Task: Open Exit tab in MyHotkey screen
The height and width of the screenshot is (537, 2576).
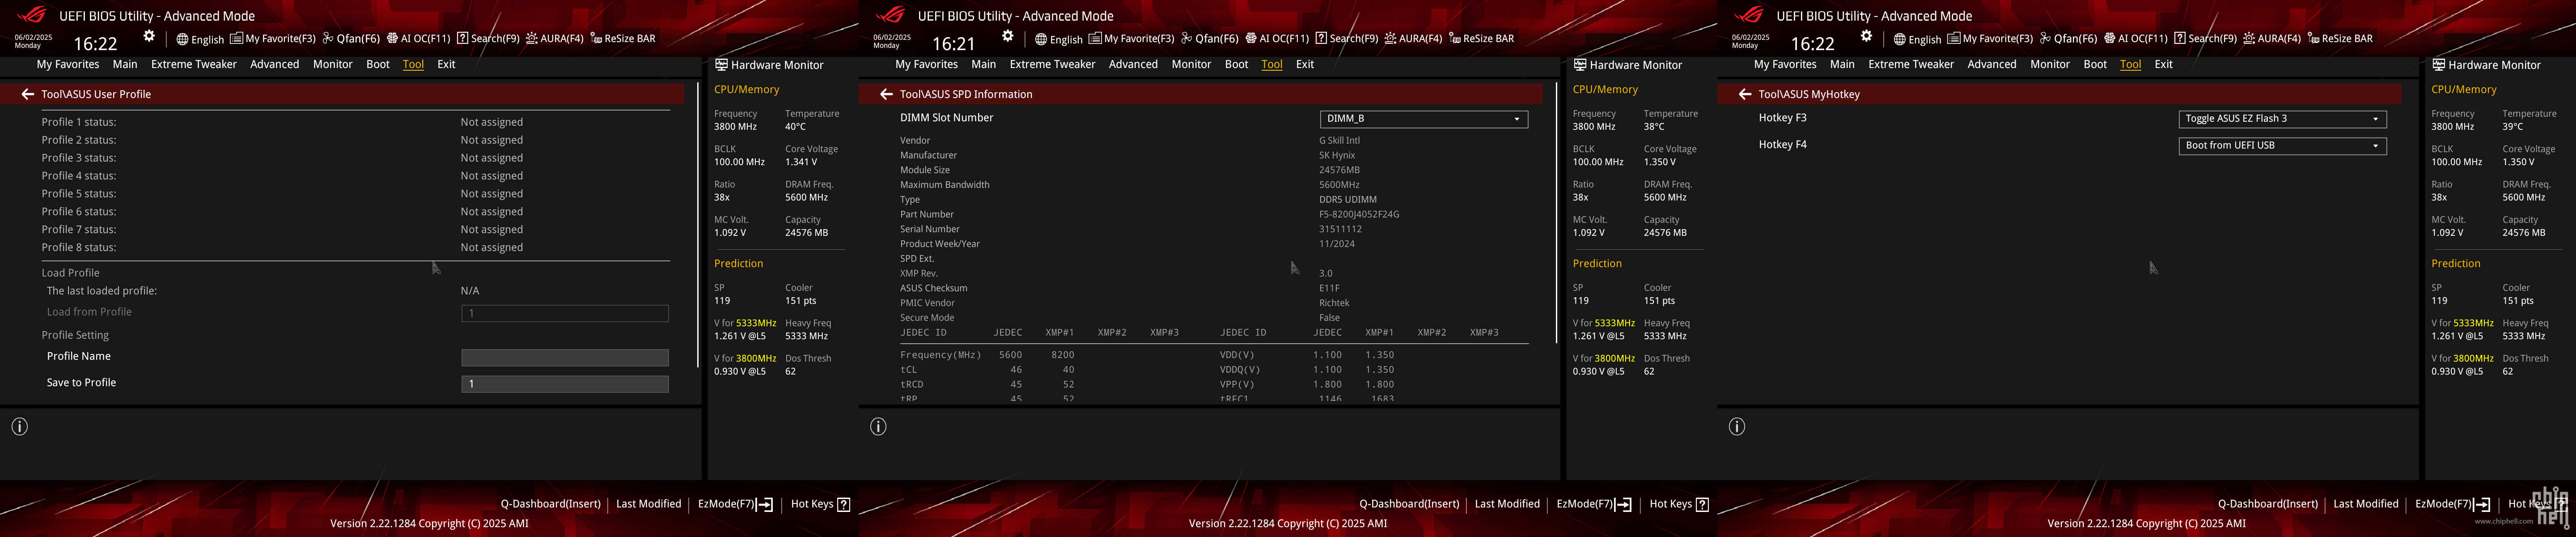Action: (2163, 64)
